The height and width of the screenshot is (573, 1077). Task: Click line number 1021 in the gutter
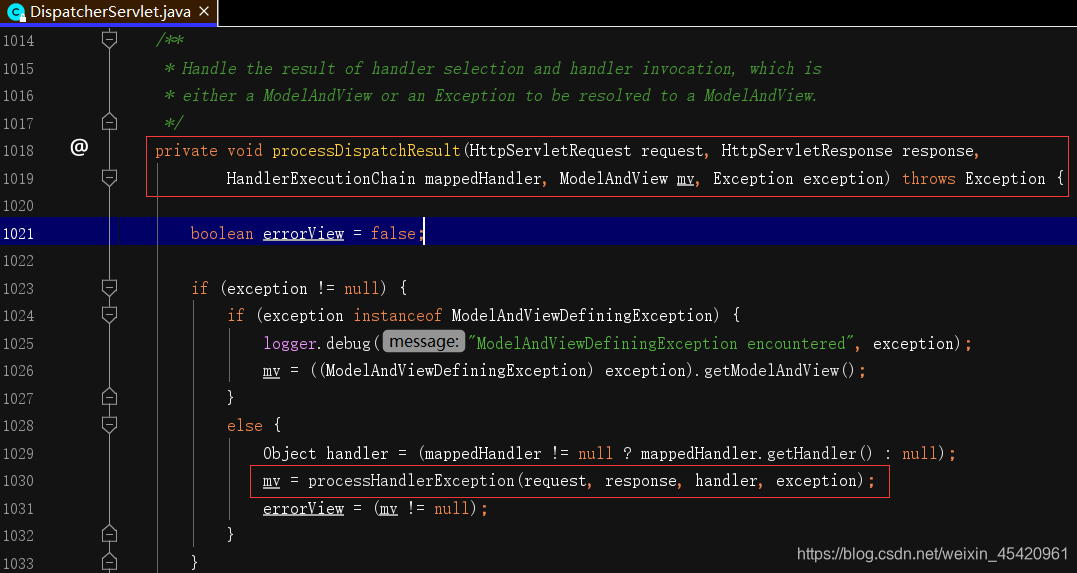[18, 234]
